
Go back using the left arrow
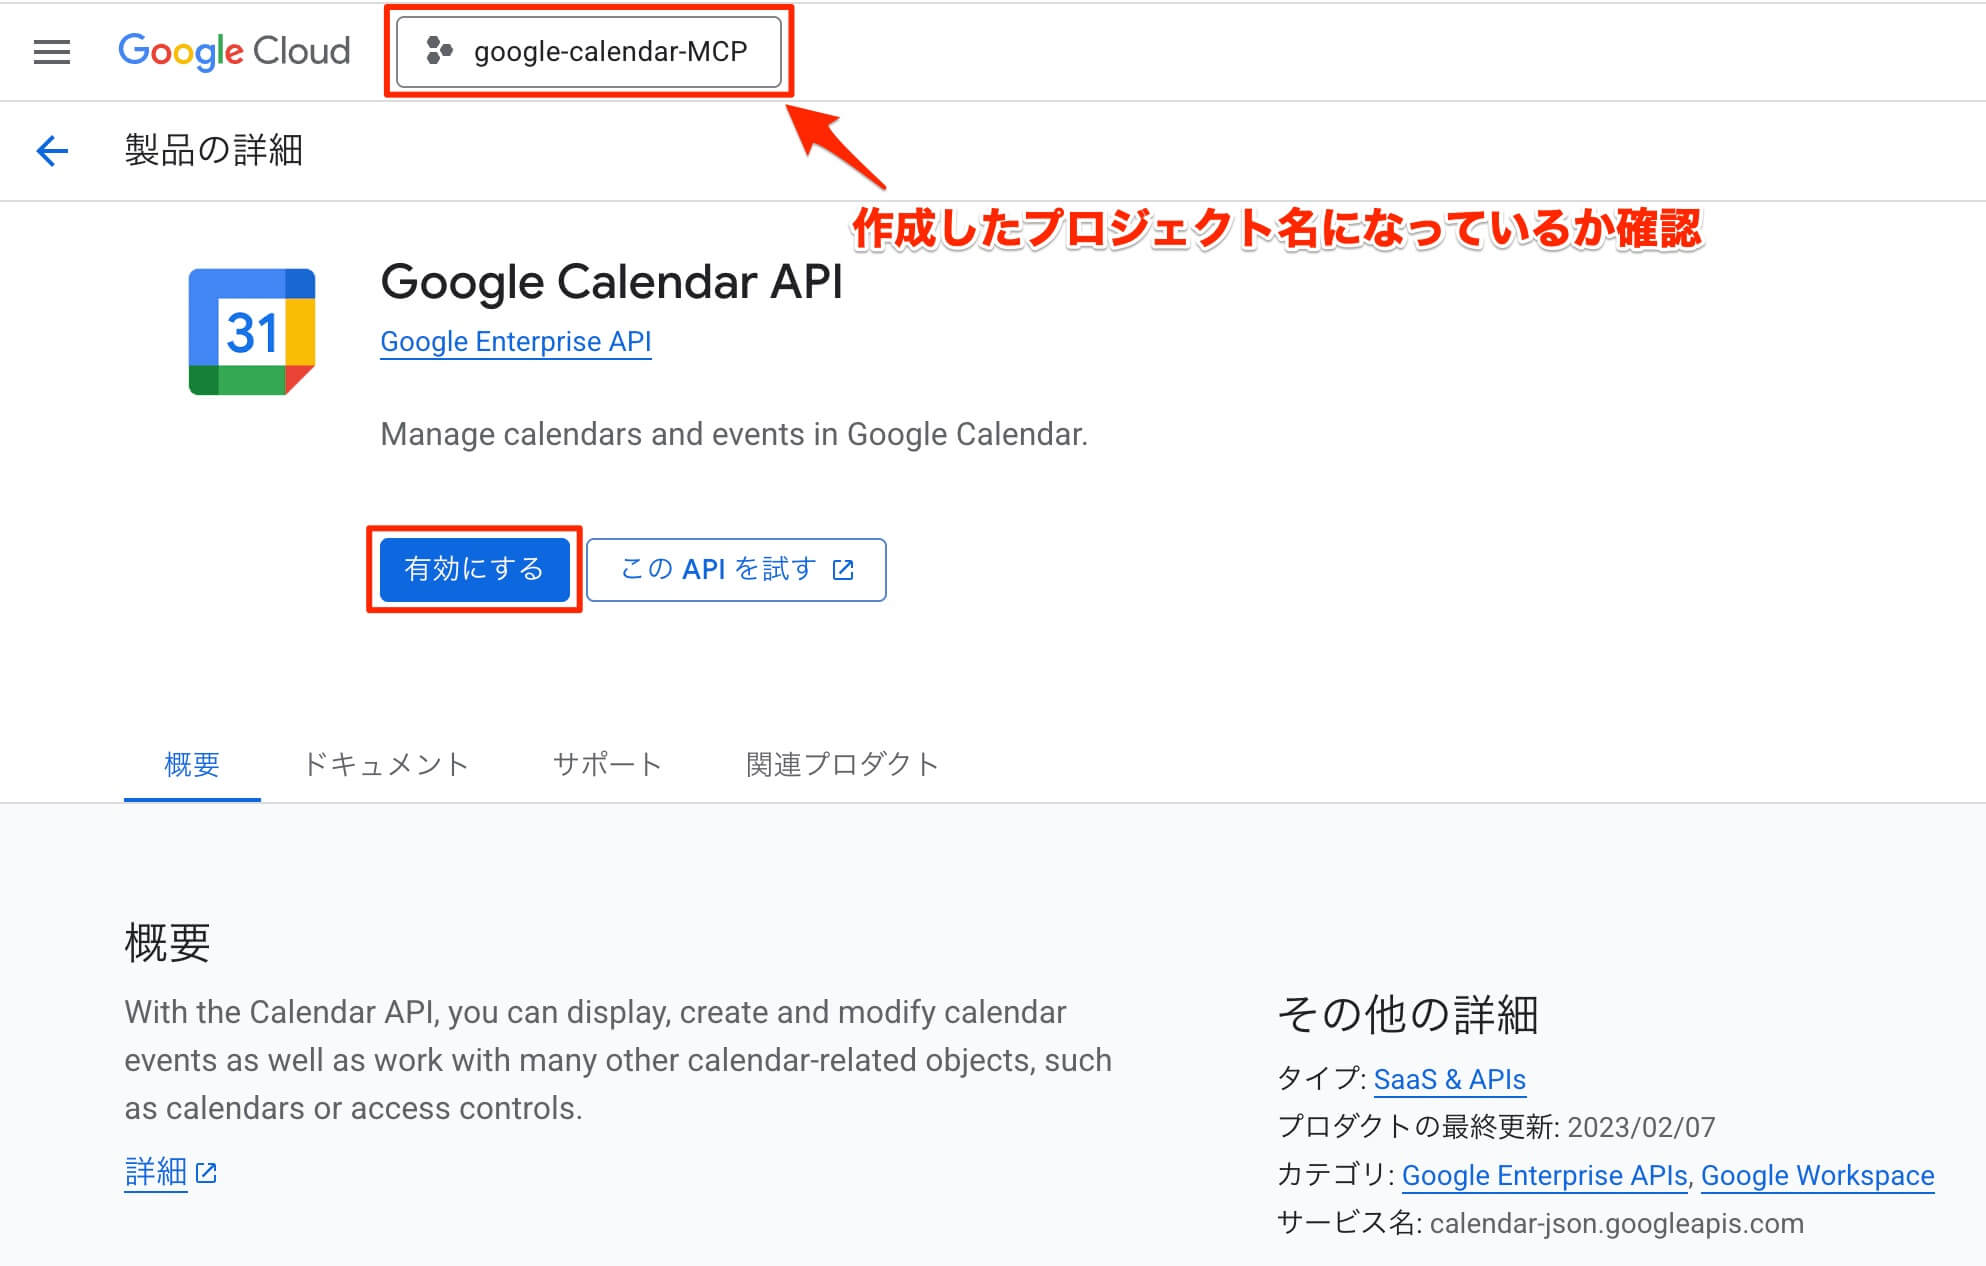point(52,151)
